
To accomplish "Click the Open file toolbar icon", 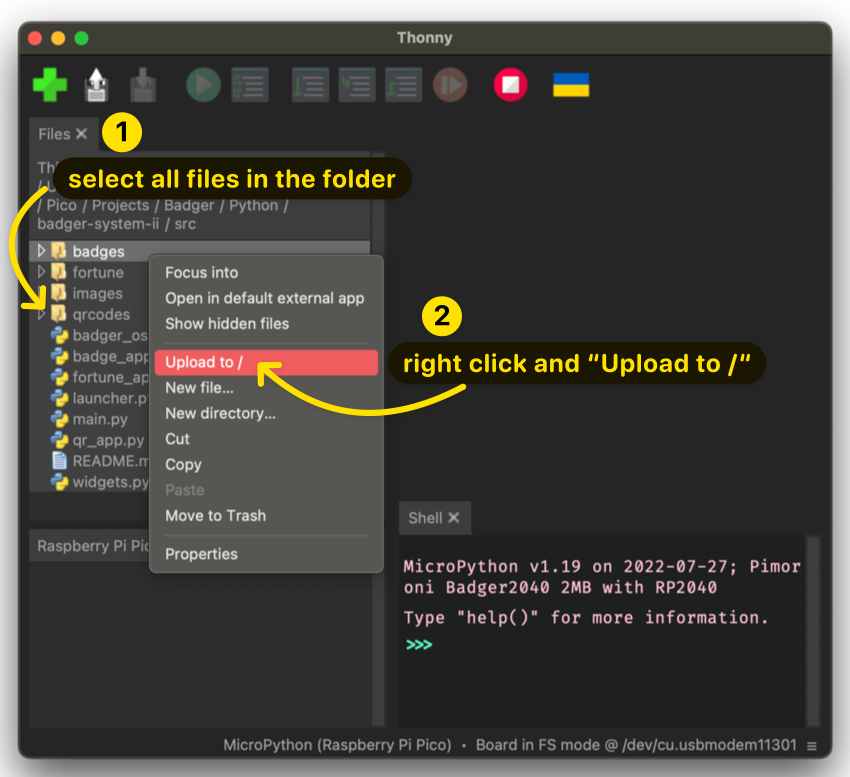I will pos(96,85).
